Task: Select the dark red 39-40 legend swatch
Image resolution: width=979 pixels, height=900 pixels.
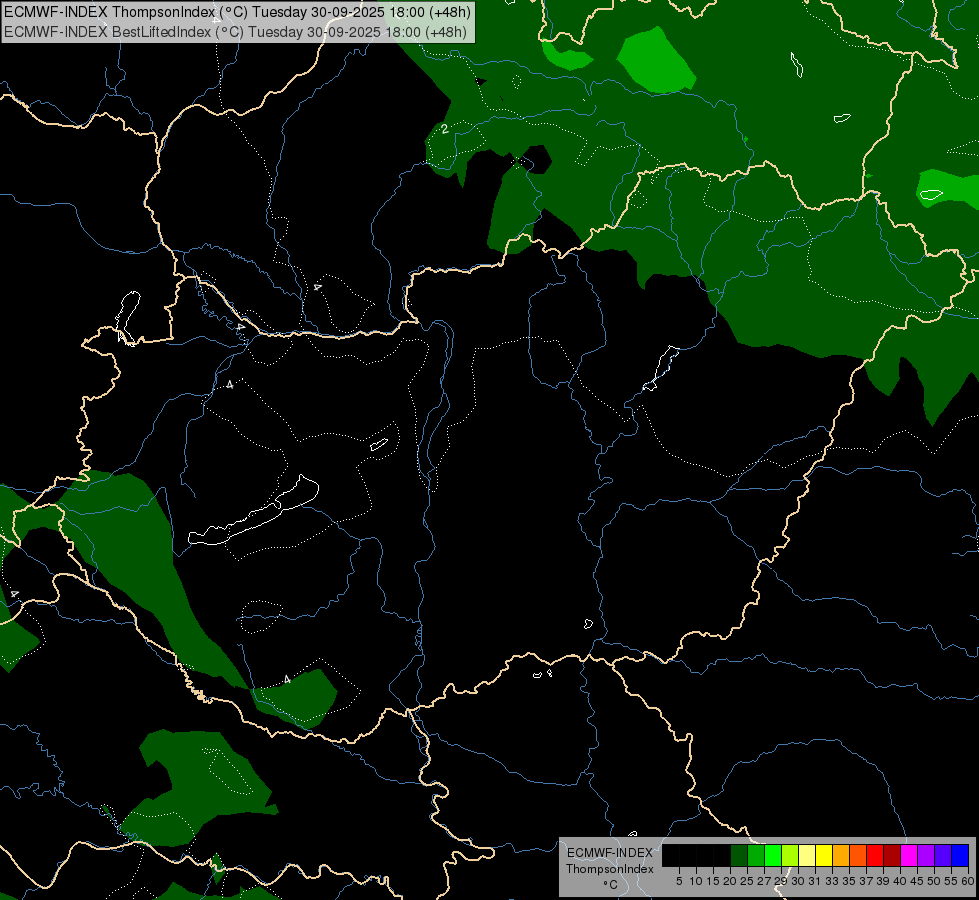Action: (x=892, y=855)
